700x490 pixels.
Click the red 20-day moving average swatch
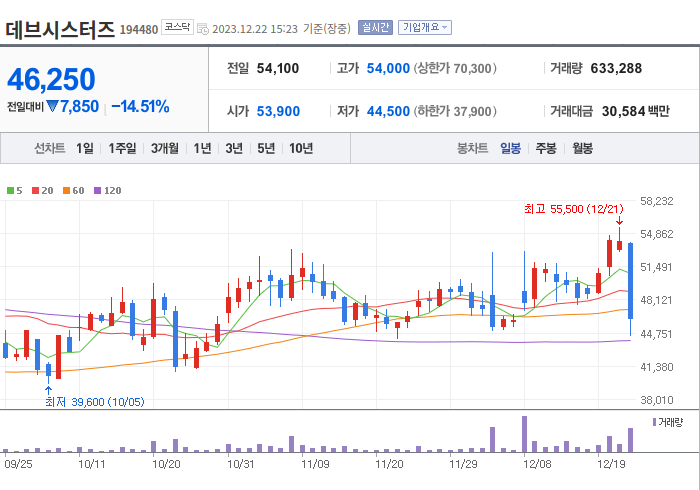[35, 191]
